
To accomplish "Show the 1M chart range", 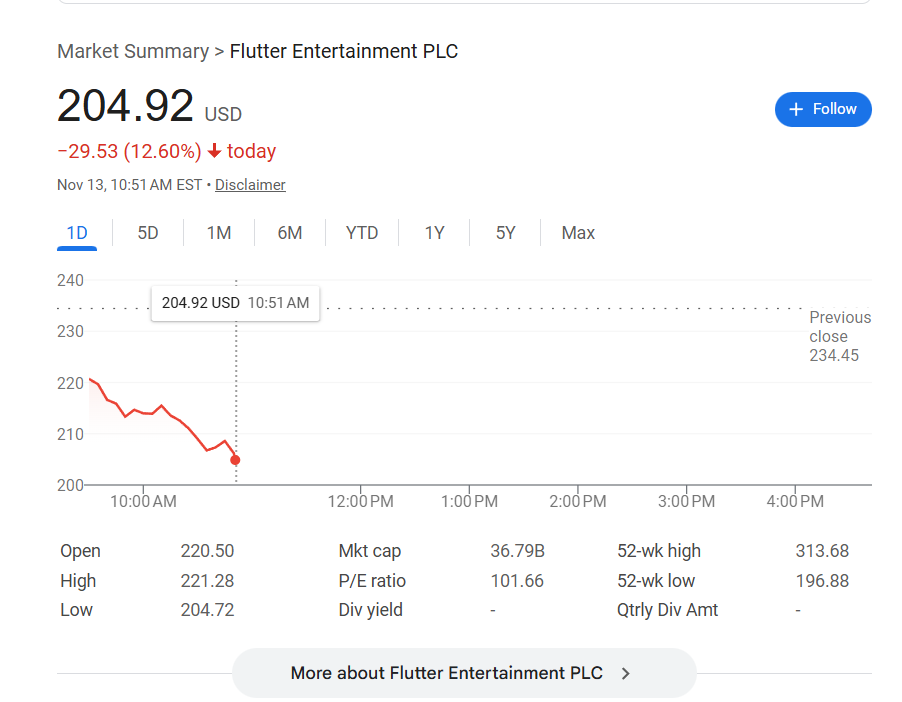I will pyautogui.click(x=219, y=233).
